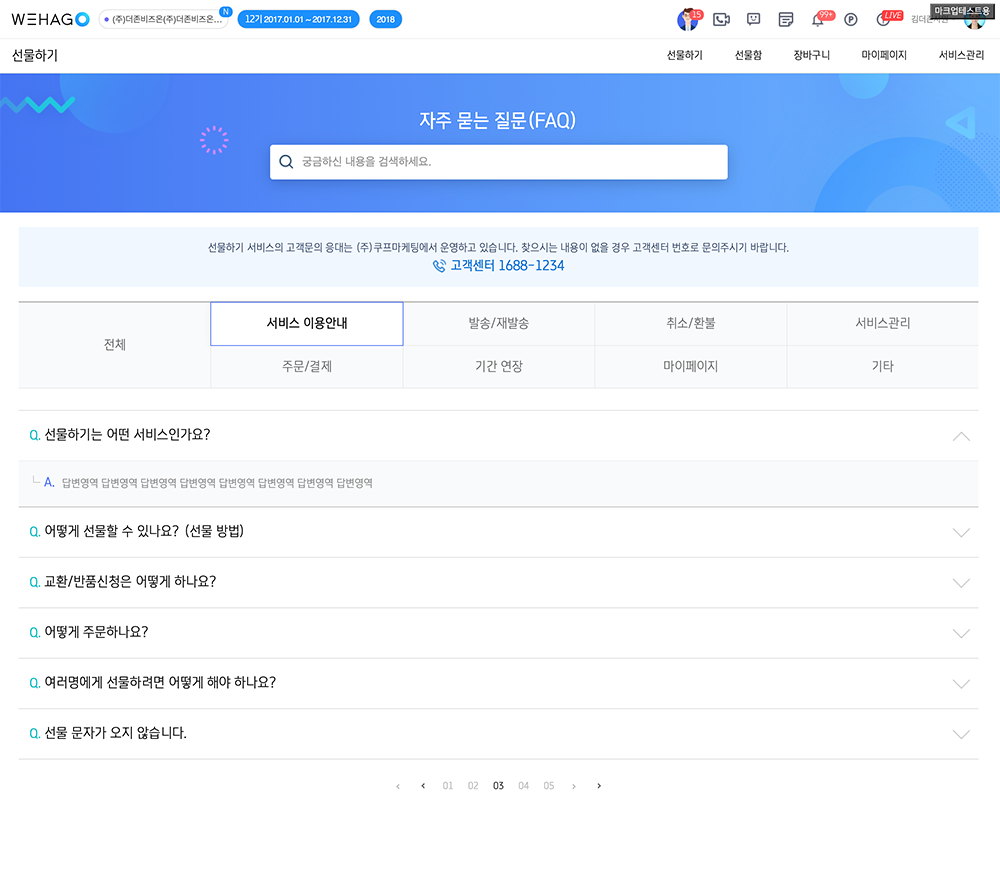Click the FAQ search input field

coord(510,162)
